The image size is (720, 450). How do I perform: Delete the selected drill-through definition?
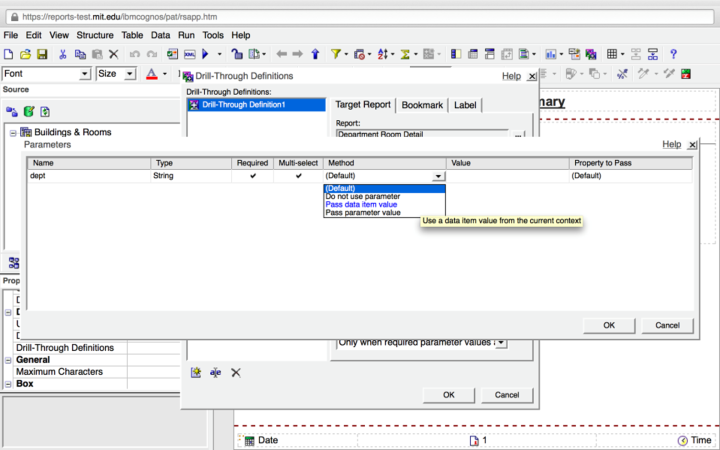pos(236,372)
